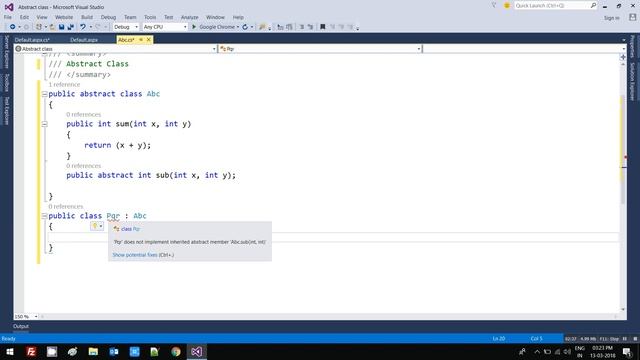Click the 'Col 5' status bar entry

click(x=536, y=338)
